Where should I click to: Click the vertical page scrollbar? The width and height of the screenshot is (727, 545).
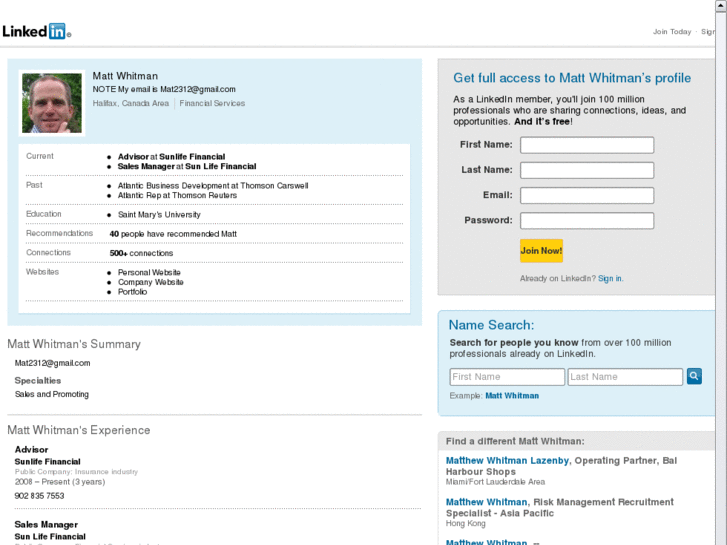tap(721, 272)
